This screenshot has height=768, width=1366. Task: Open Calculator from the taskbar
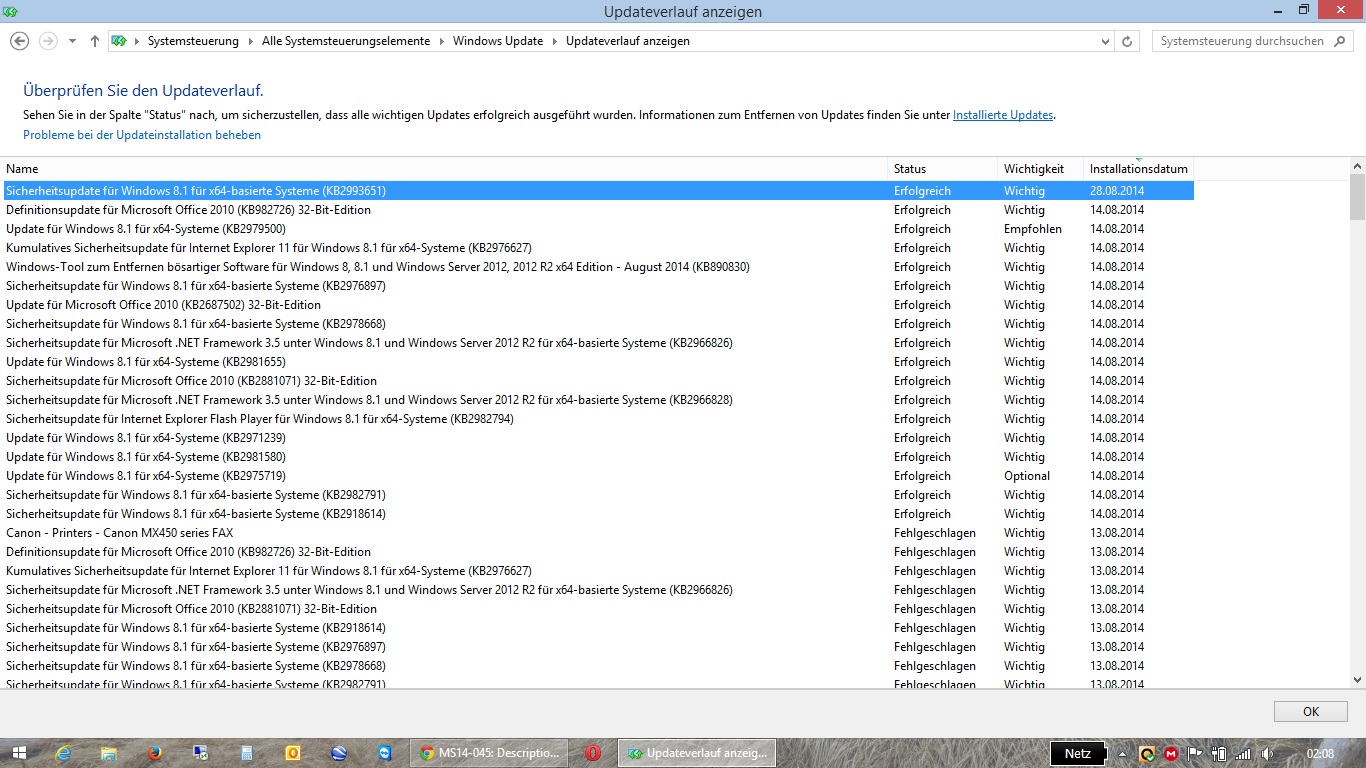pos(247,753)
